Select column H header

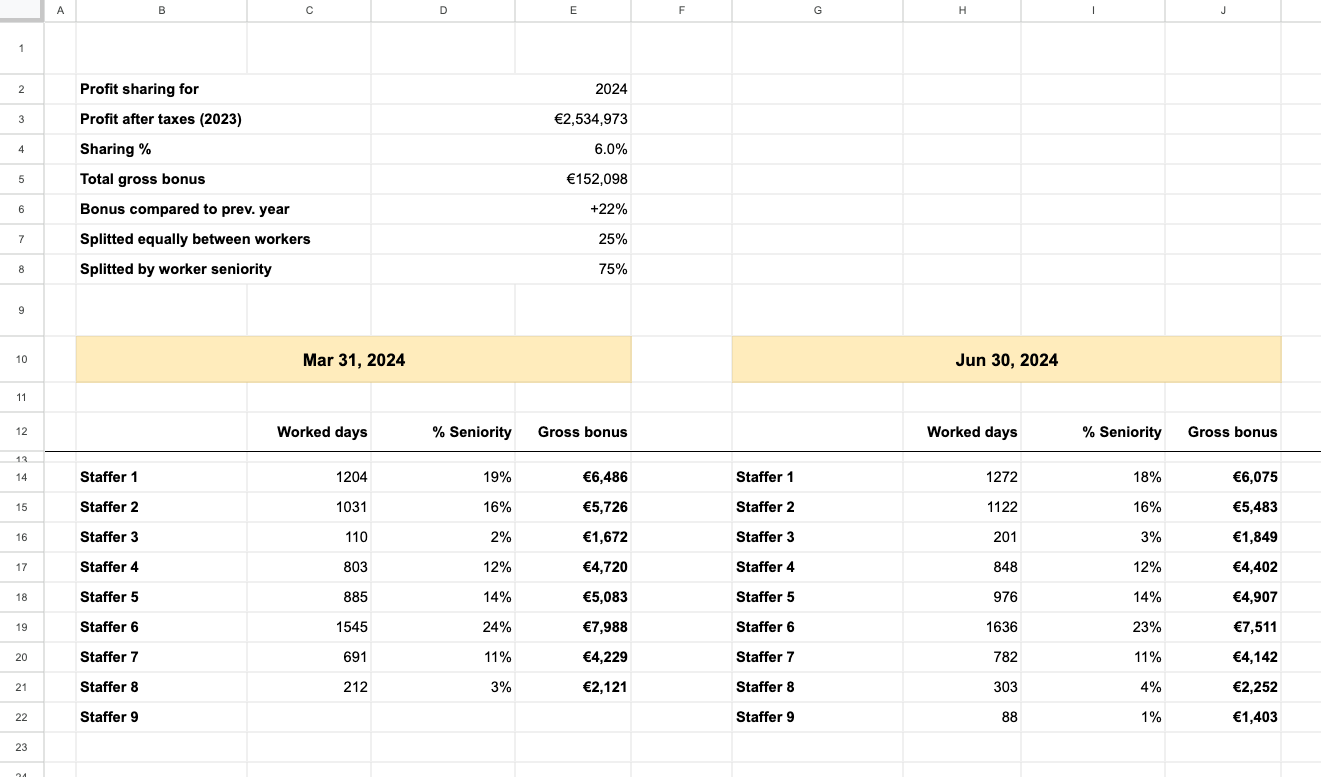(962, 10)
